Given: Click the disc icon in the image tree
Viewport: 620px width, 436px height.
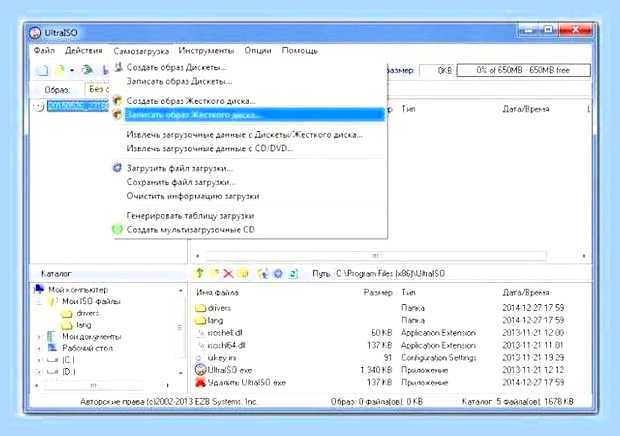Looking at the screenshot, I should pos(39,106).
